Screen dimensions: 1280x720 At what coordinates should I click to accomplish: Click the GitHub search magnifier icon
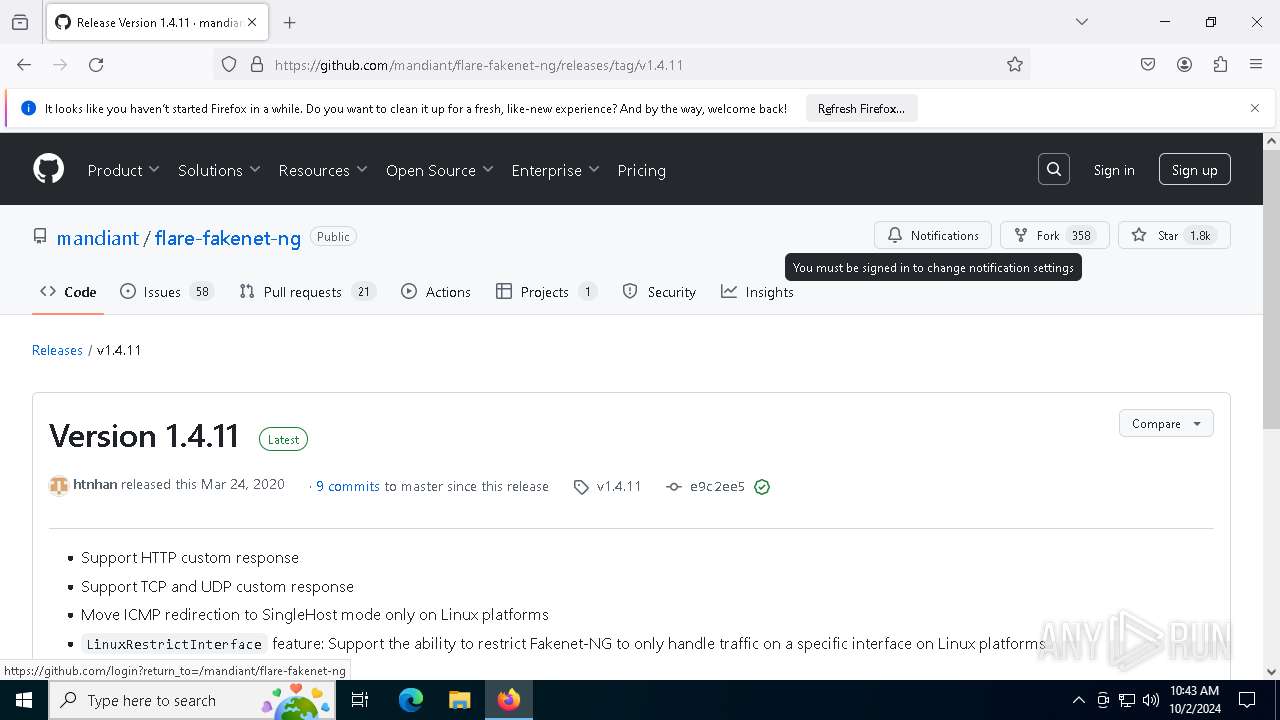tap(1054, 170)
